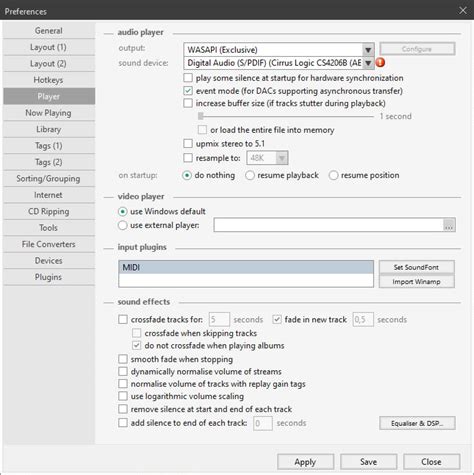
Task: Select resume playback on startup
Action: (x=250, y=175)
